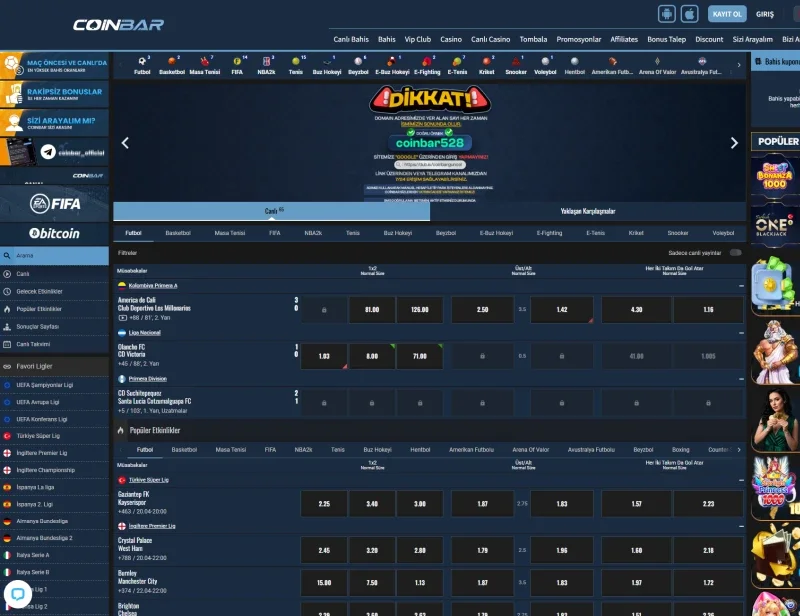
Task: Select Türkiye Süper Lig in sidebar
Action: coord(54,436)
